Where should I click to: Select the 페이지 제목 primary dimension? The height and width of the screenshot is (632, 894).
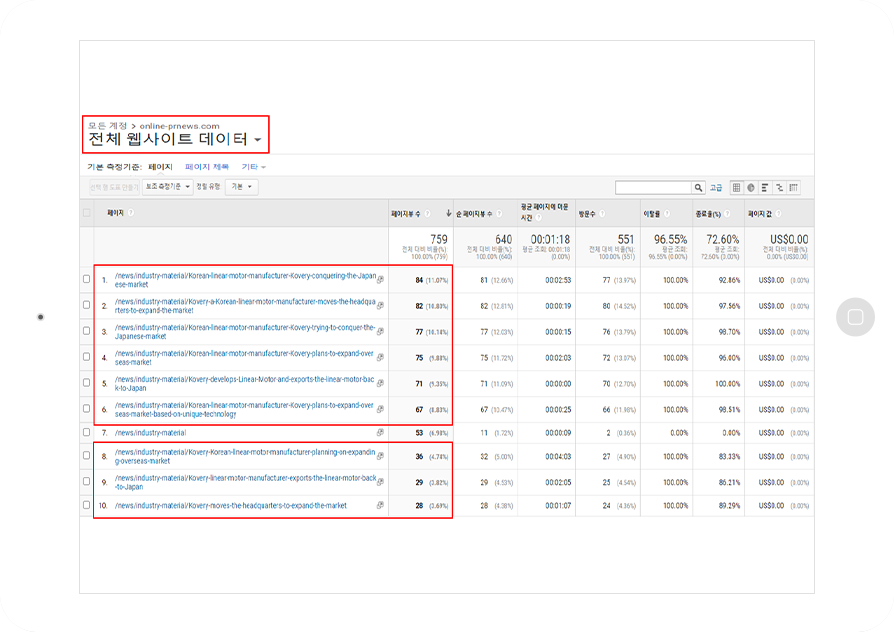click(207, 167)
